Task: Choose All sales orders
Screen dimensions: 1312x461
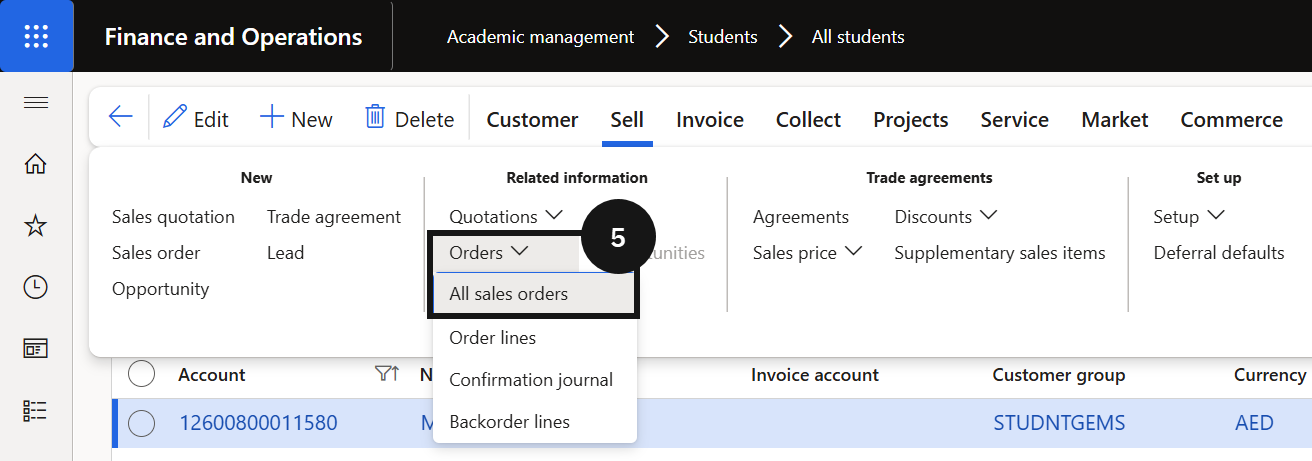Action: click(534, 294)
